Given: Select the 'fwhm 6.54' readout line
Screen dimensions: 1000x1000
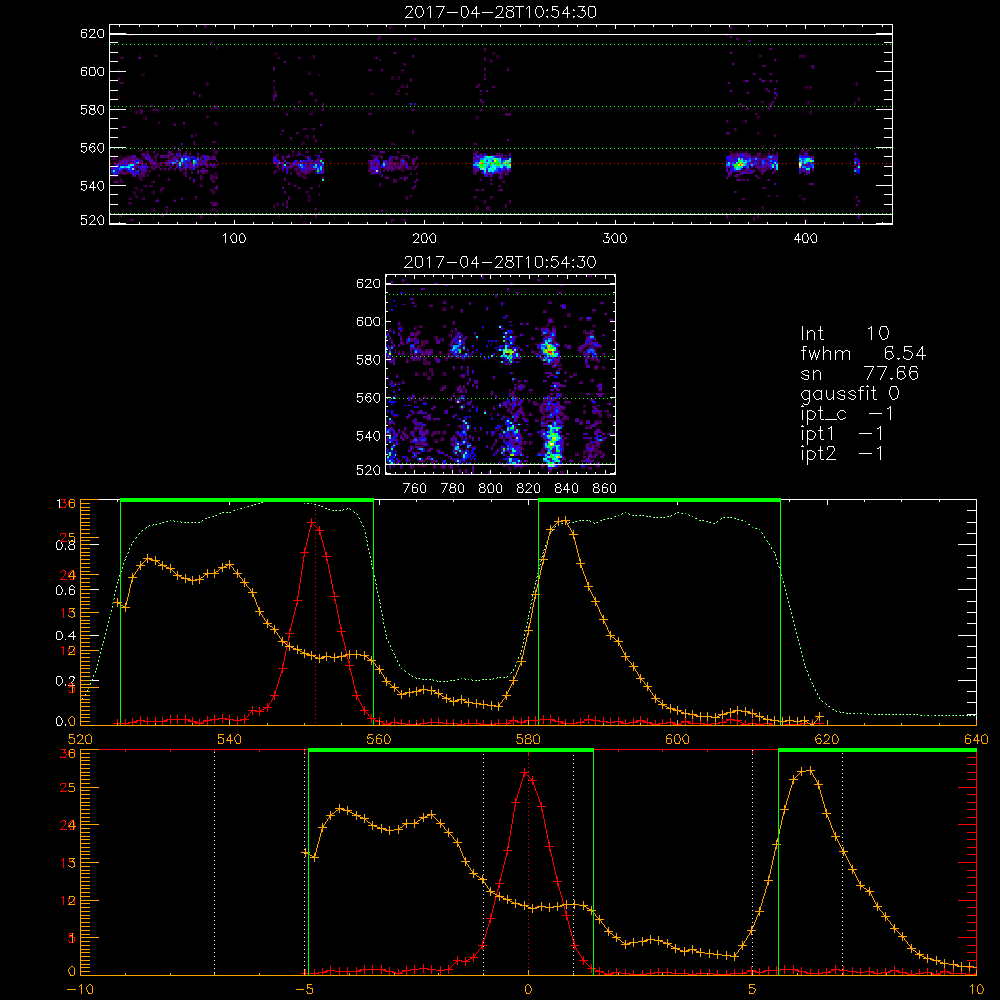Looking at the screenshot, I should pyautogui.click(x=863, y=353).
